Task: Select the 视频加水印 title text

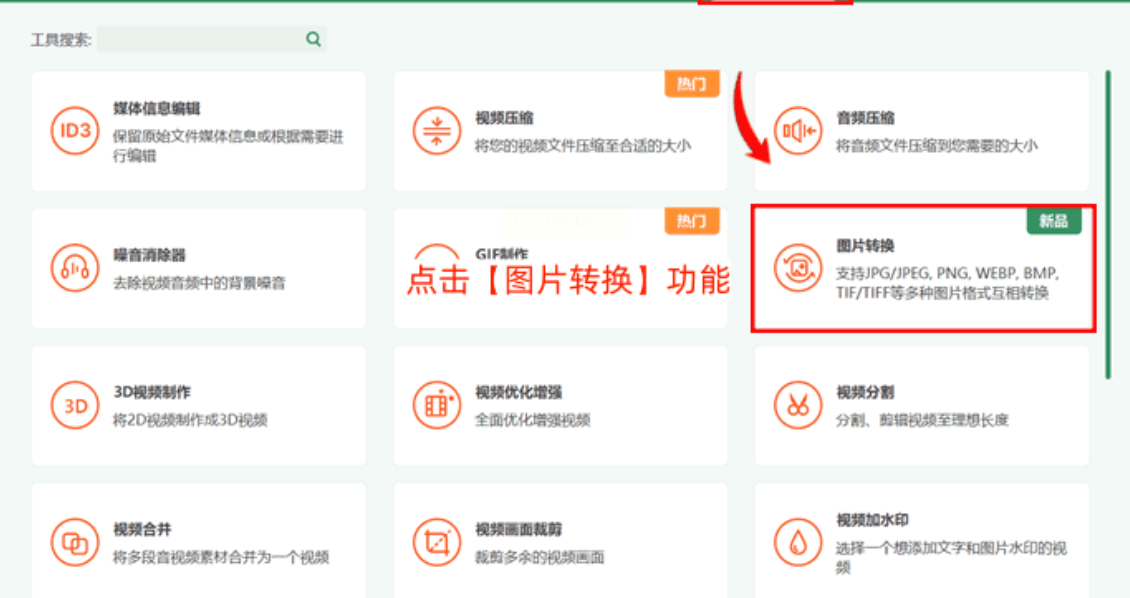Action: pyautogui.click(x=872, y=520)
